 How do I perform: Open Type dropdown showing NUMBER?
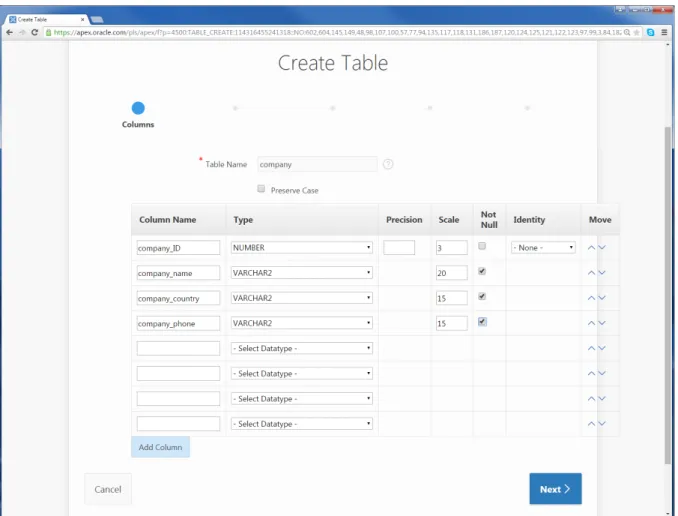pos(301,248)
